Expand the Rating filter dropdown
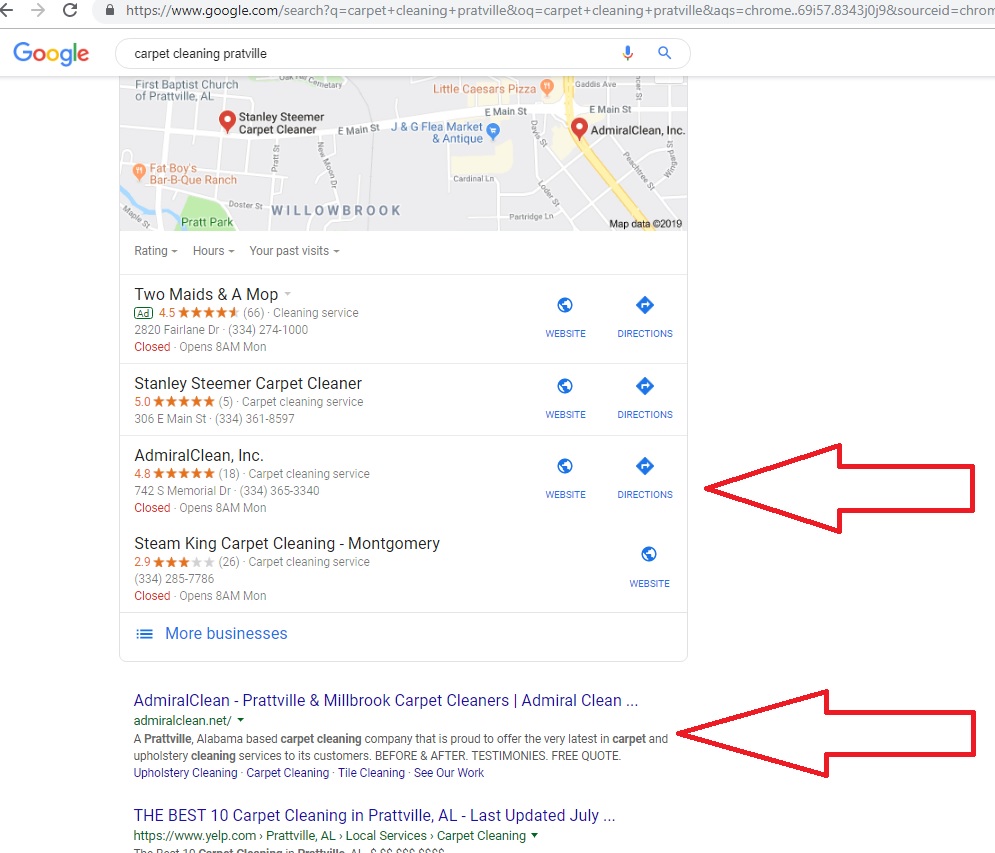 coord(156,251)
